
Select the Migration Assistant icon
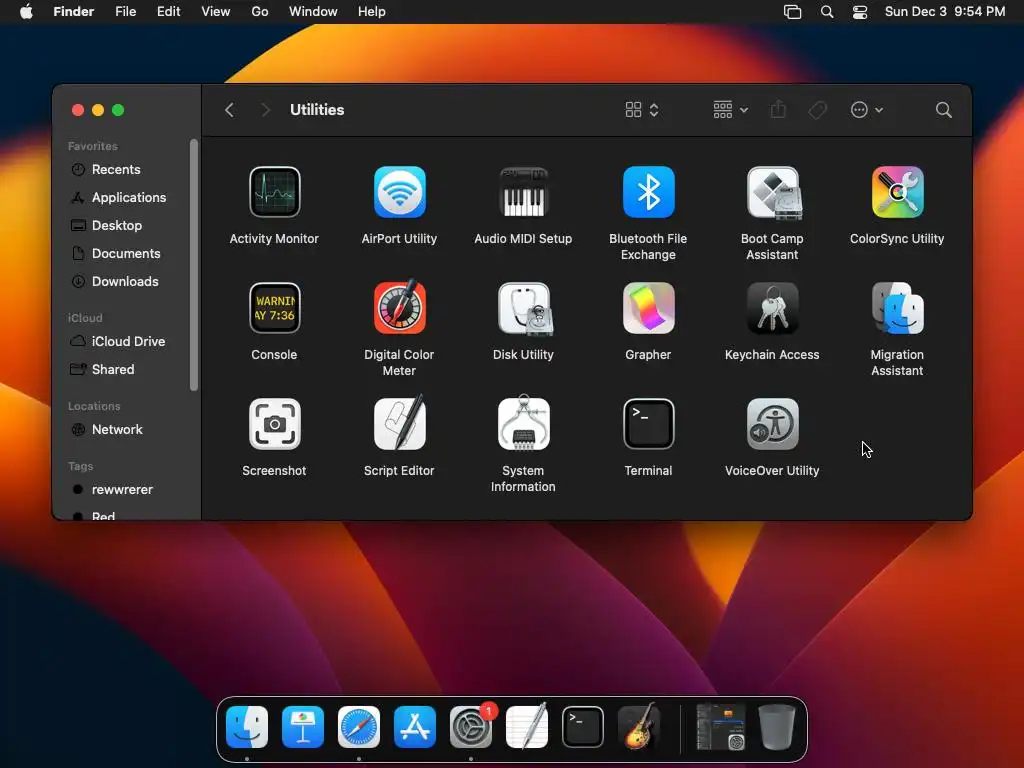point(897,308)
